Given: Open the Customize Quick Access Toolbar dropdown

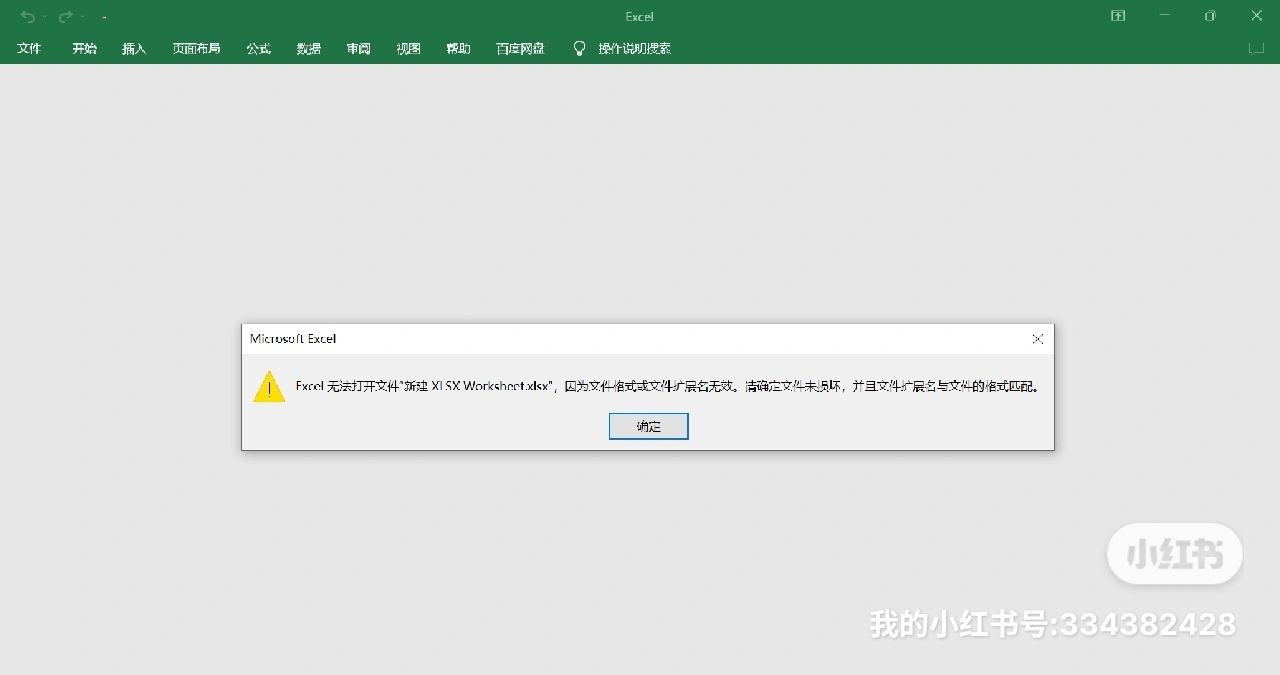Looking at the screenshot, I should tap(104, 17).
